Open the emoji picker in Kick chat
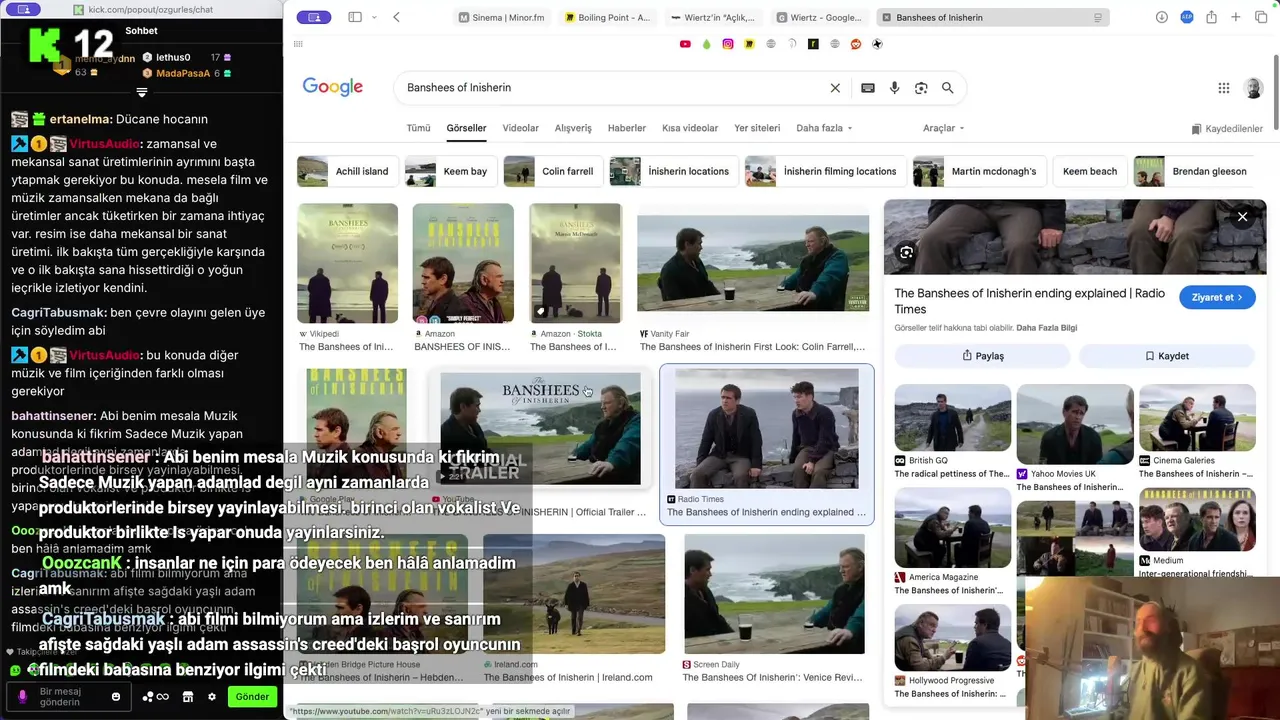The width and height of the screenshot is (1280, 720). coord(116,697)
